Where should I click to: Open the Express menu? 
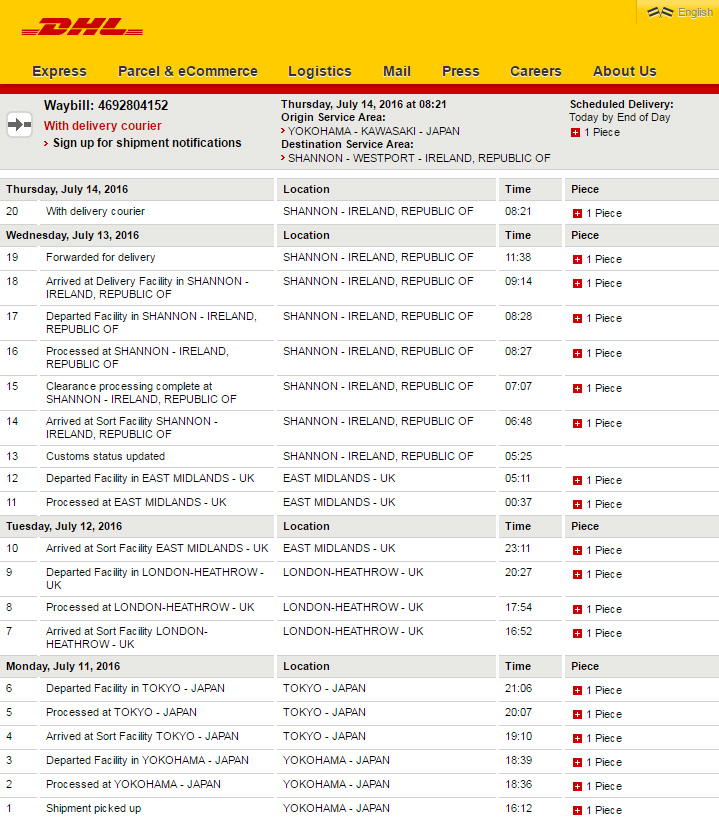click(x=59, y=71)
